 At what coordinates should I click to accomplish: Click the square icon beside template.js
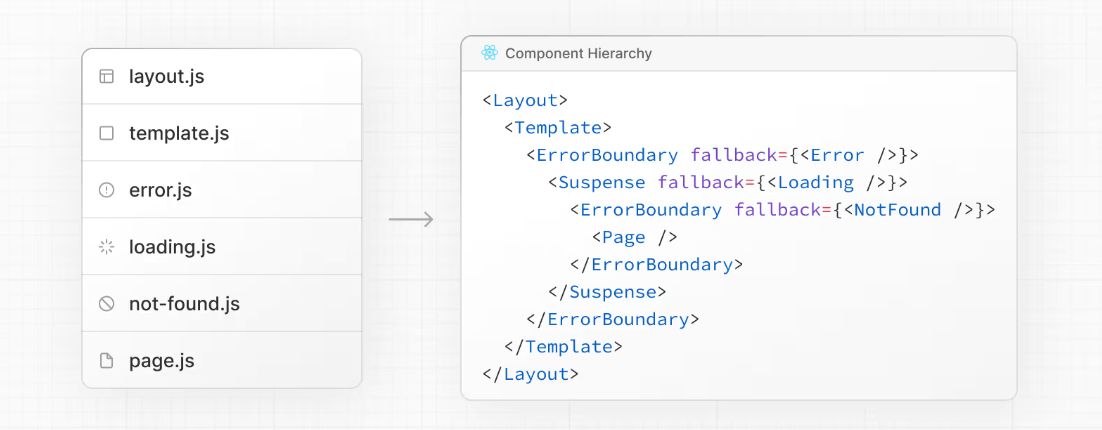pos(107,133)
